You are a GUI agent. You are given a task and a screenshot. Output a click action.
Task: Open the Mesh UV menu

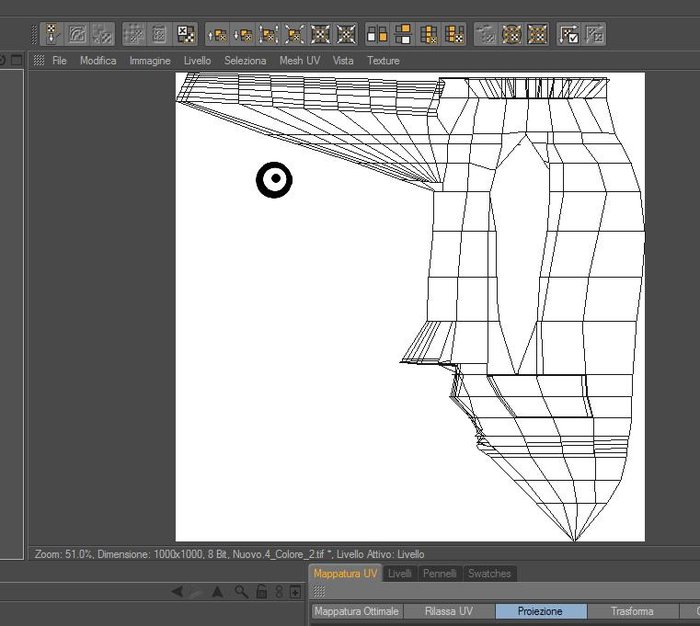(300, 61)
